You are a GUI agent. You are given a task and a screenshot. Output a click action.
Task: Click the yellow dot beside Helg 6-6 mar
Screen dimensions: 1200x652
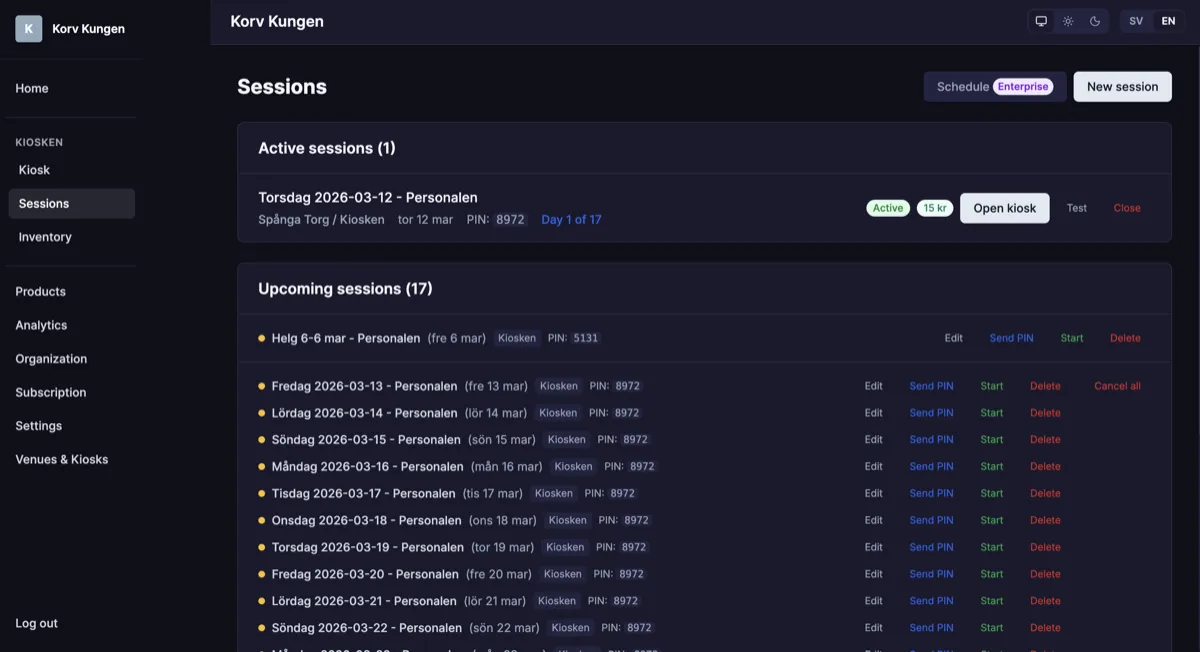pyautogui.click(x=262, y=338)
